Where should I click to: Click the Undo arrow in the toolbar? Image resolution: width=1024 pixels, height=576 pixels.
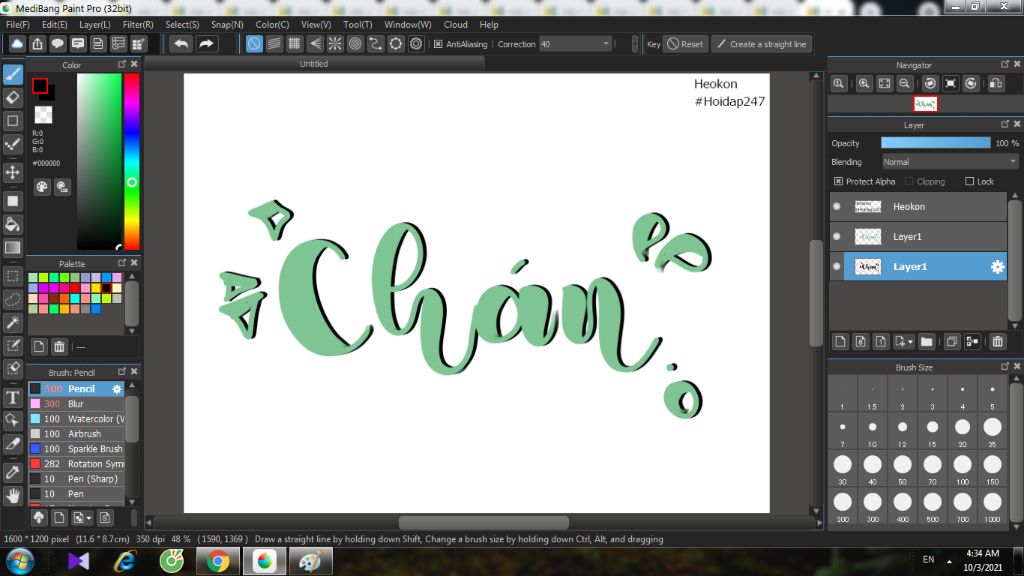(x=182, y=44)
